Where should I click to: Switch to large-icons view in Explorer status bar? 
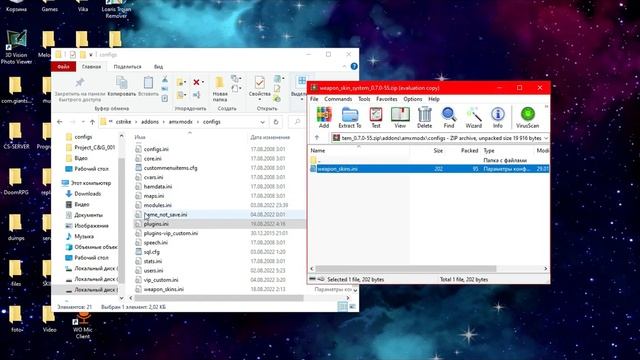tap(352, 307)
